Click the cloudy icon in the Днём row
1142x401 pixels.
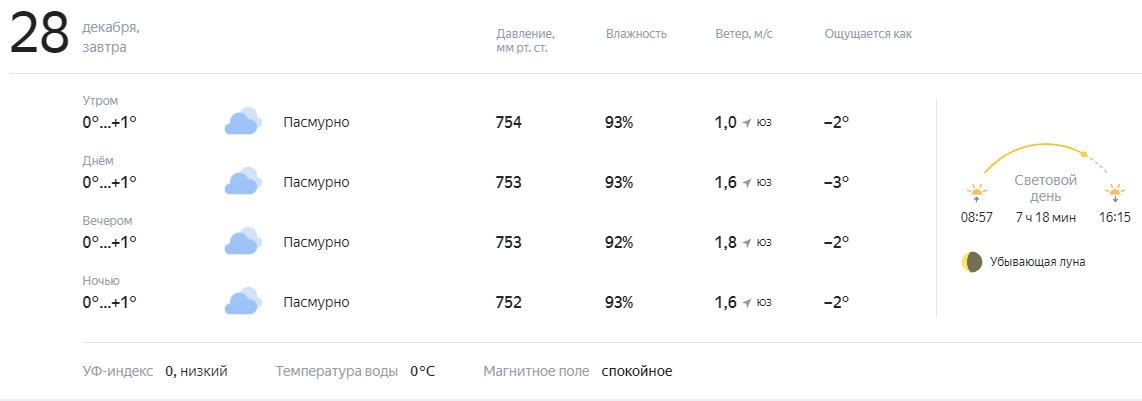243,181
